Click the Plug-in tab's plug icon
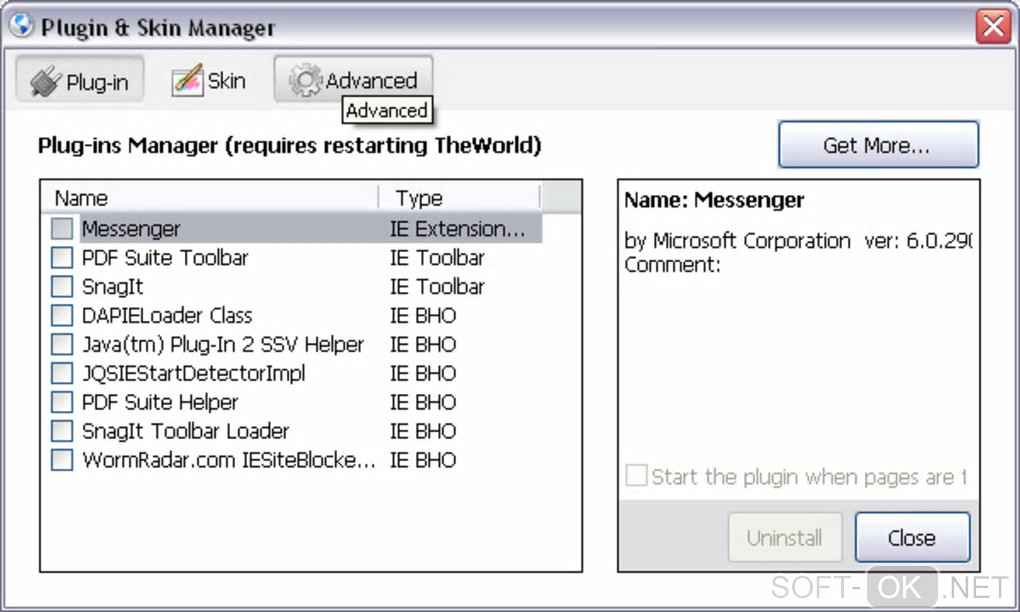The width and height of the screenshot is (1020, 612). click(x=46, y=82)
